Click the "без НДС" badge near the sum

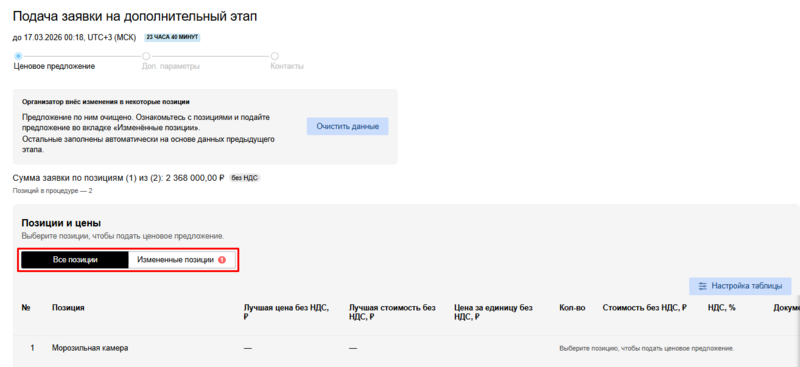point(244,178)
